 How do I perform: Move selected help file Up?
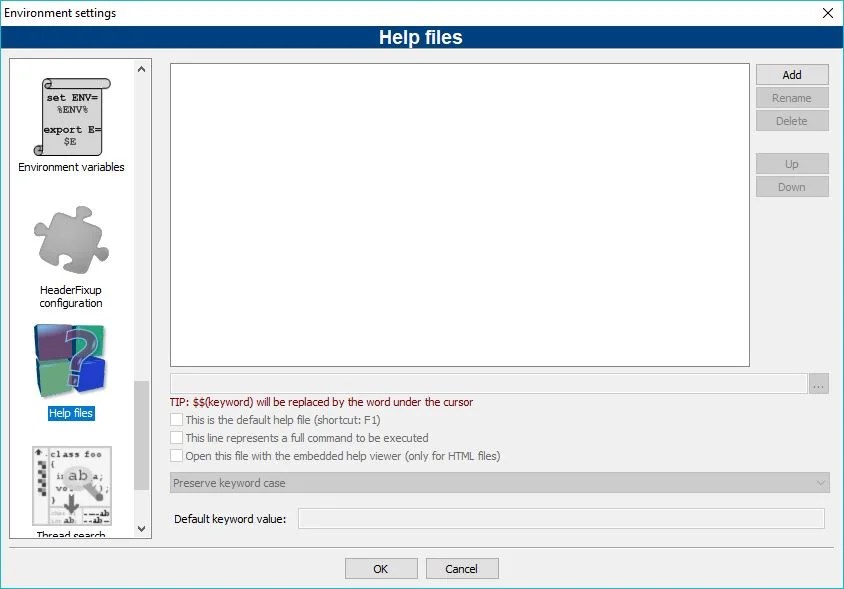791,163
